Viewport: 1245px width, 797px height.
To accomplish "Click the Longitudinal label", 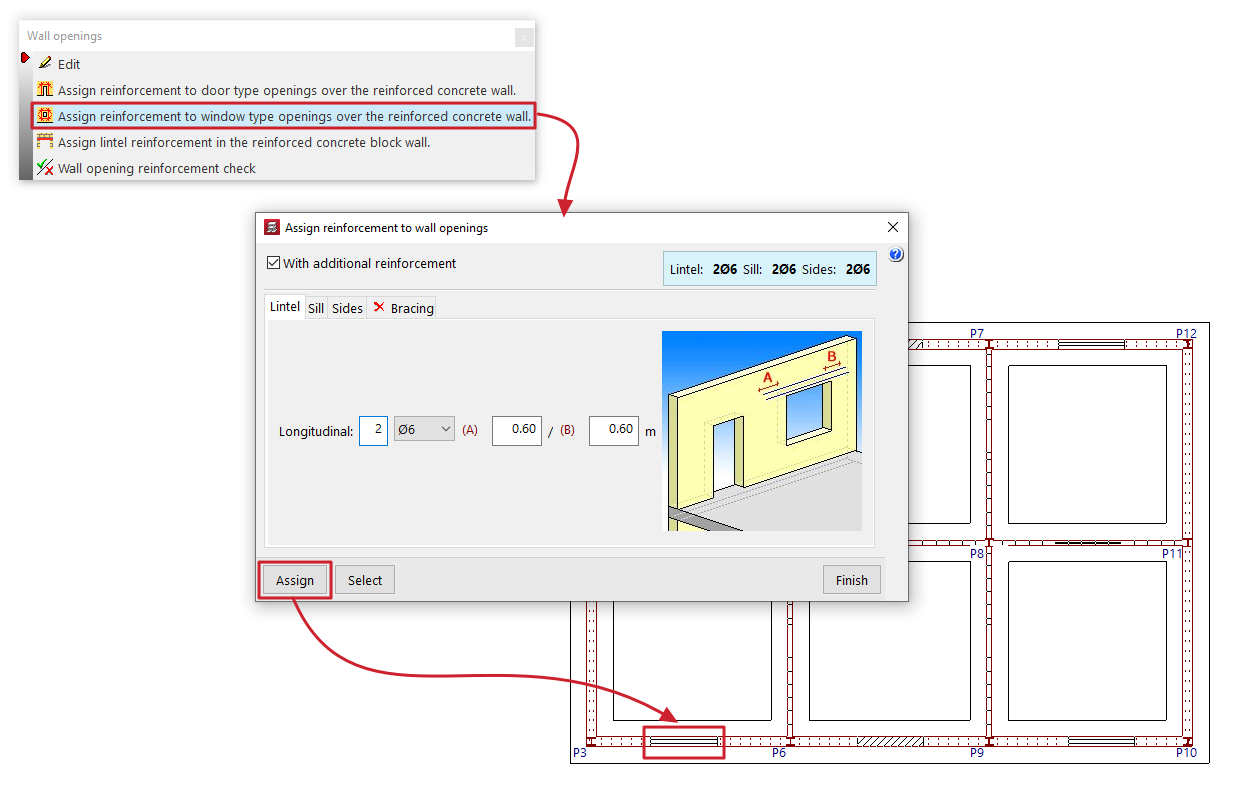I will pos(316,432).
